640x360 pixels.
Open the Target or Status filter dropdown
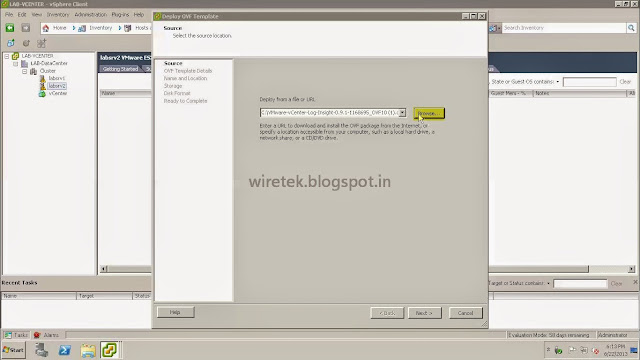(548, 283)
